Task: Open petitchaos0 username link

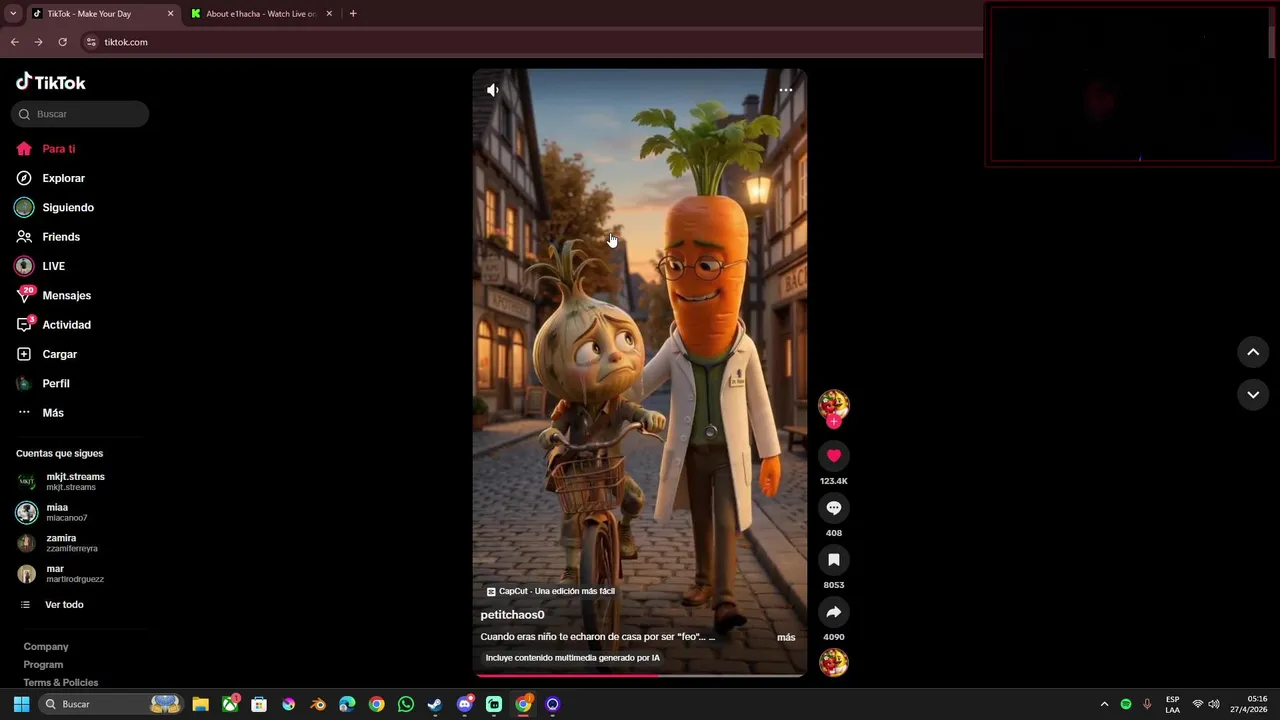Action: (512, 615)
